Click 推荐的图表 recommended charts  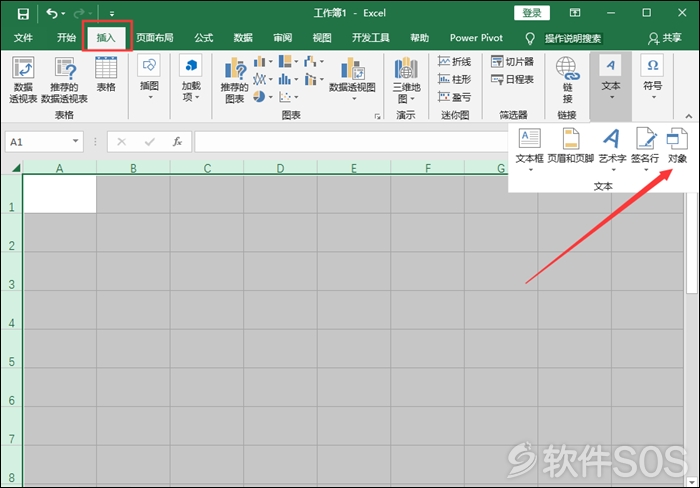(234, 81)
